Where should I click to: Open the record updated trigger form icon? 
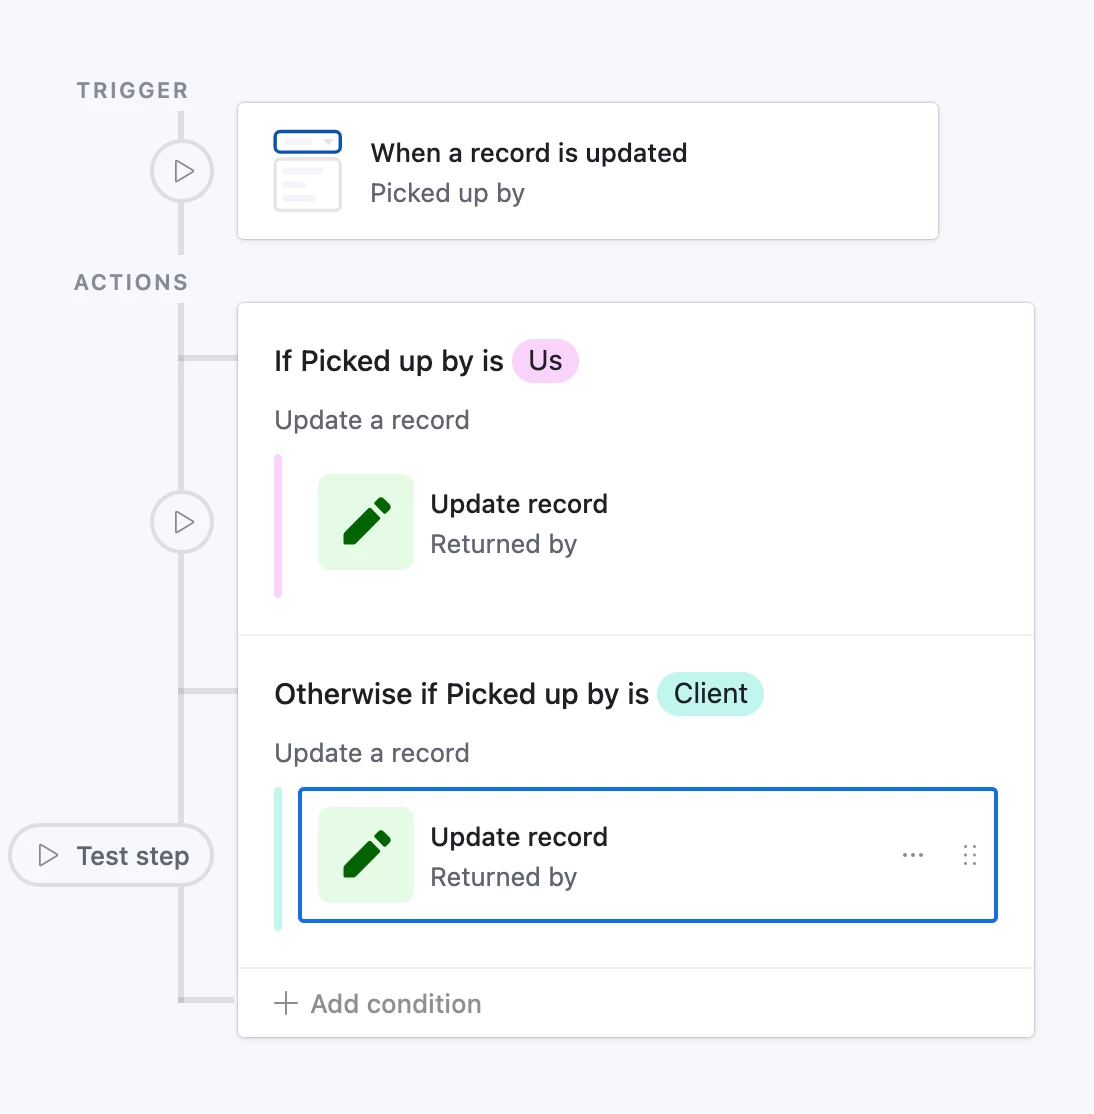308,171
